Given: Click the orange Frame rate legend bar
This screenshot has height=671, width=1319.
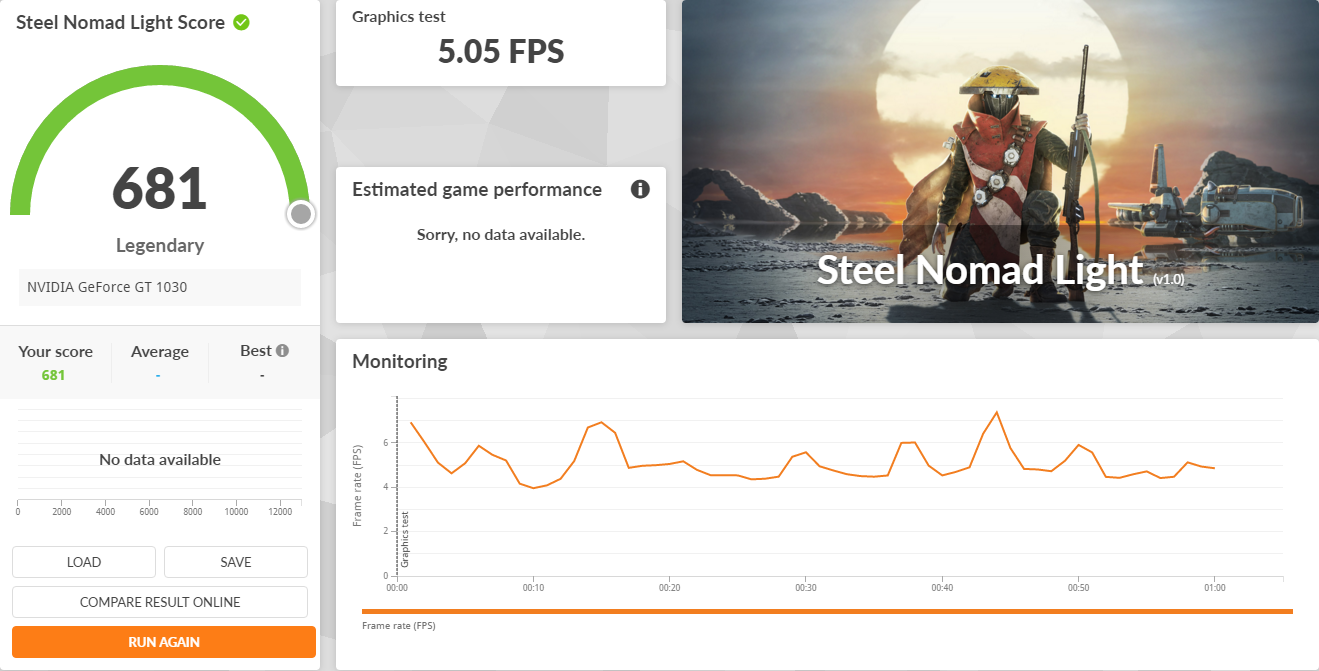Looking at the screenshot, I should (826, 611).
